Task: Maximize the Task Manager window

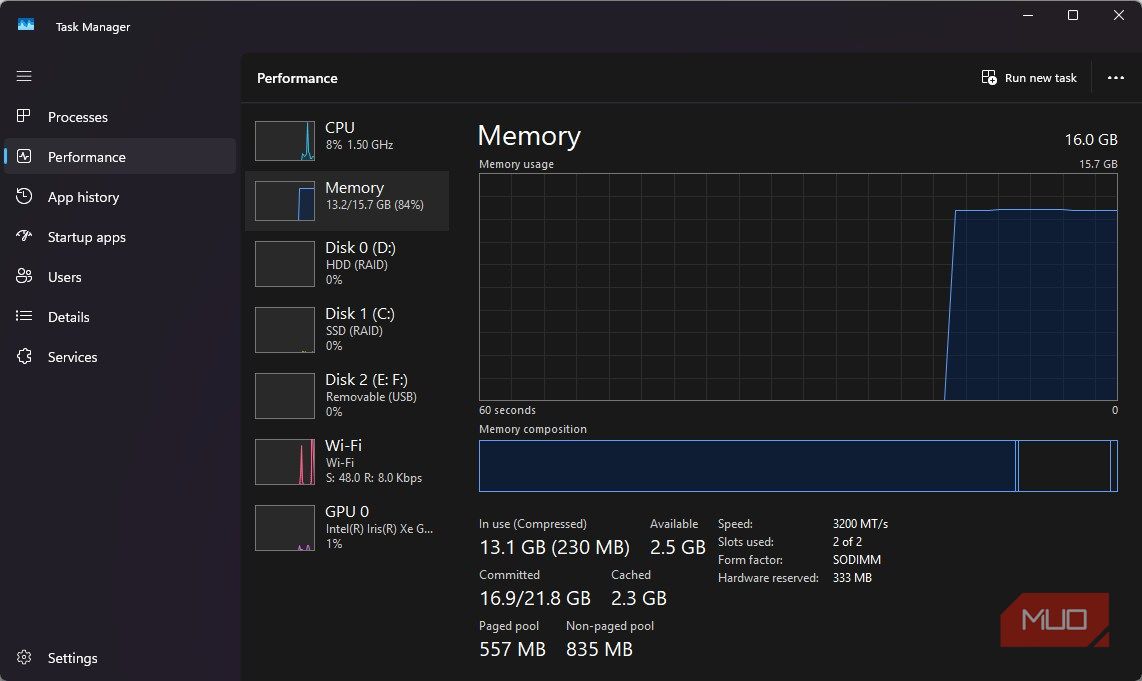Action: click(1073, 15)
